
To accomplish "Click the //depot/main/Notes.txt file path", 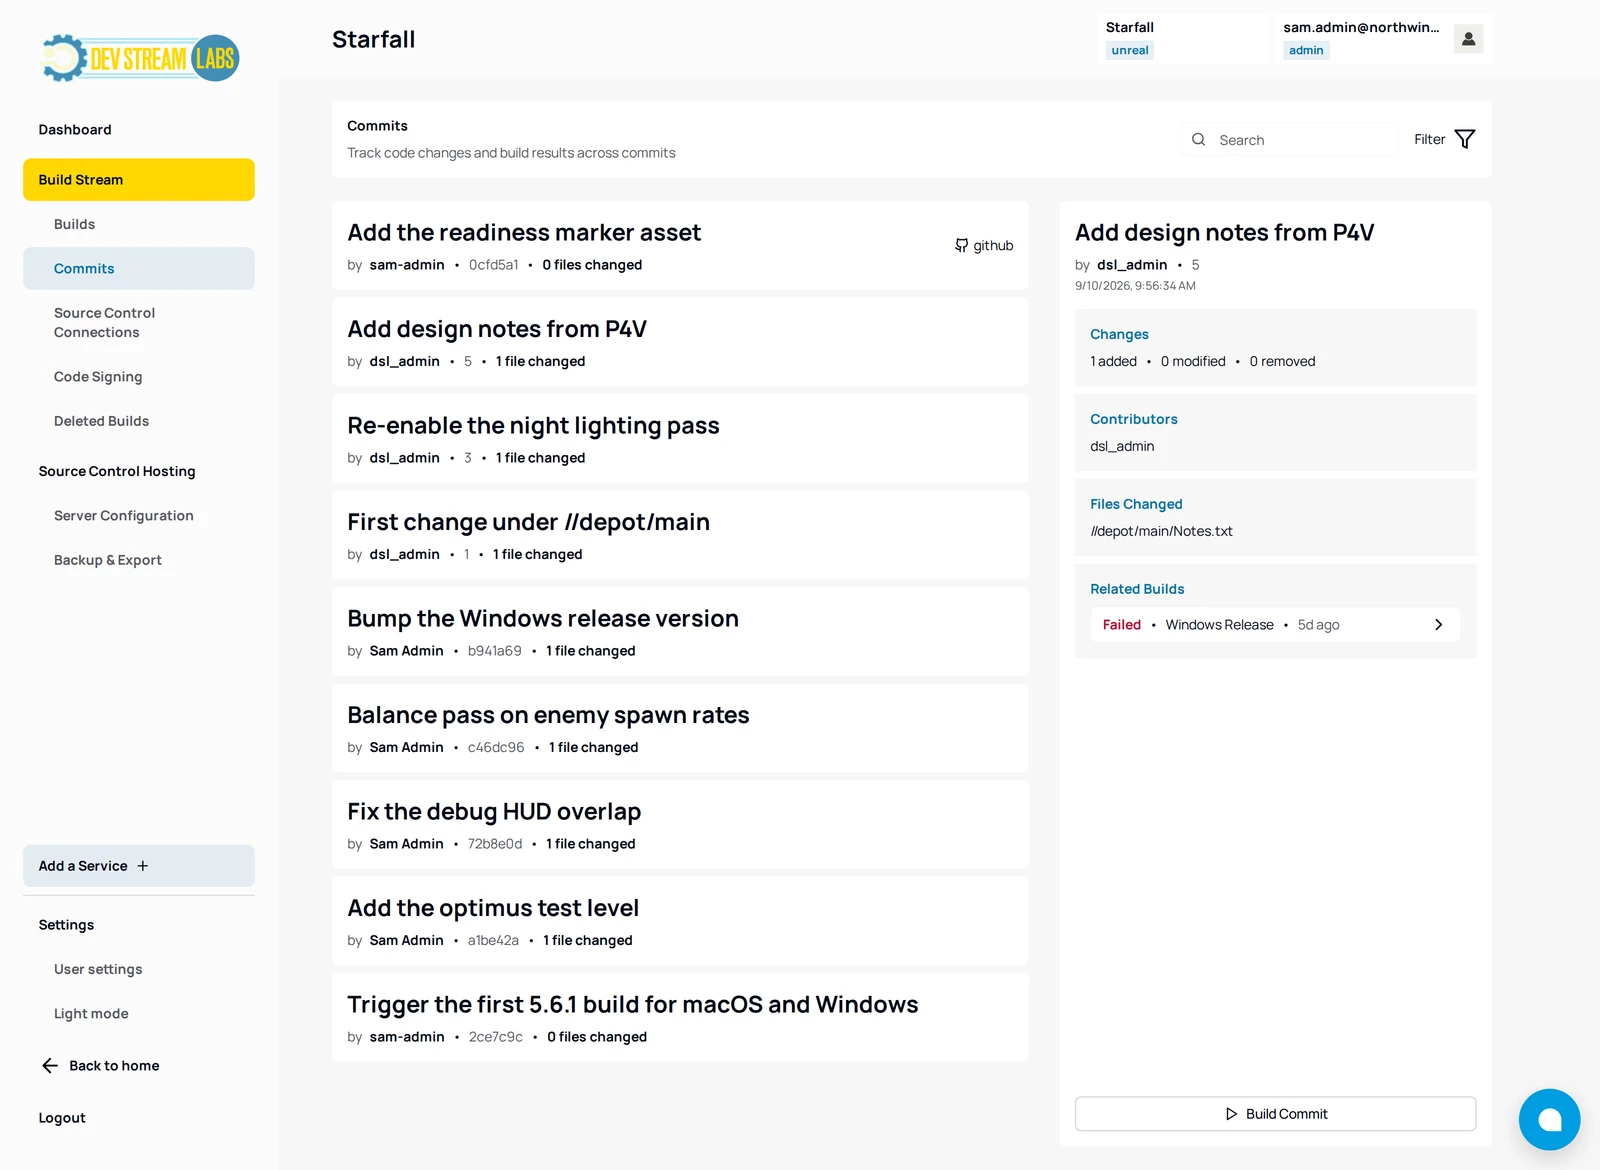I will (x=1161, y=531).
